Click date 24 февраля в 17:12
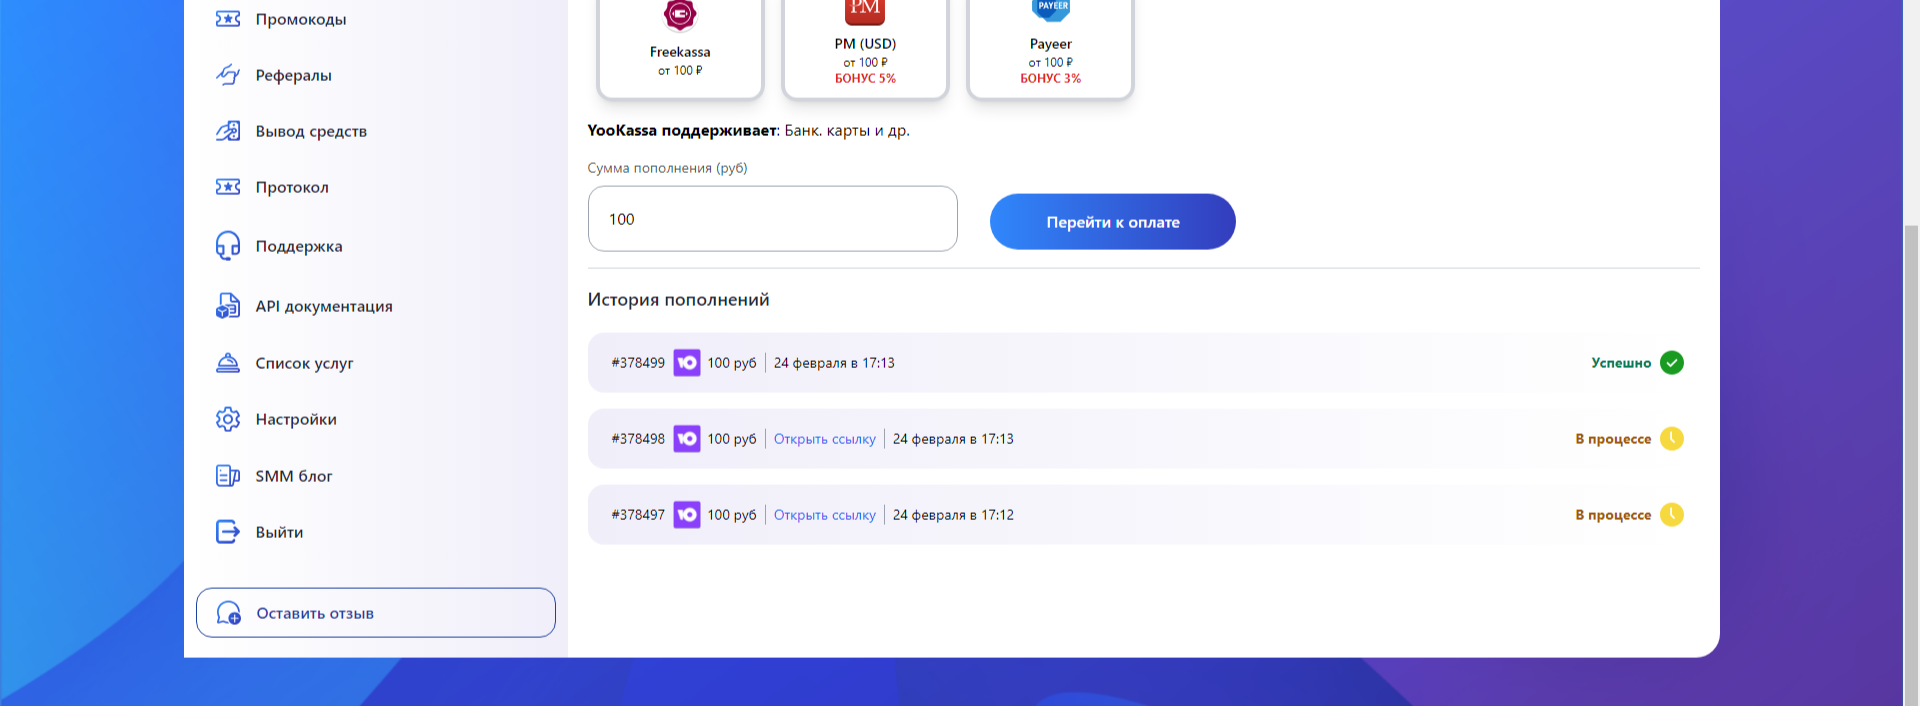This screenshot has height=706, width=1920. (x=953, y=515)
